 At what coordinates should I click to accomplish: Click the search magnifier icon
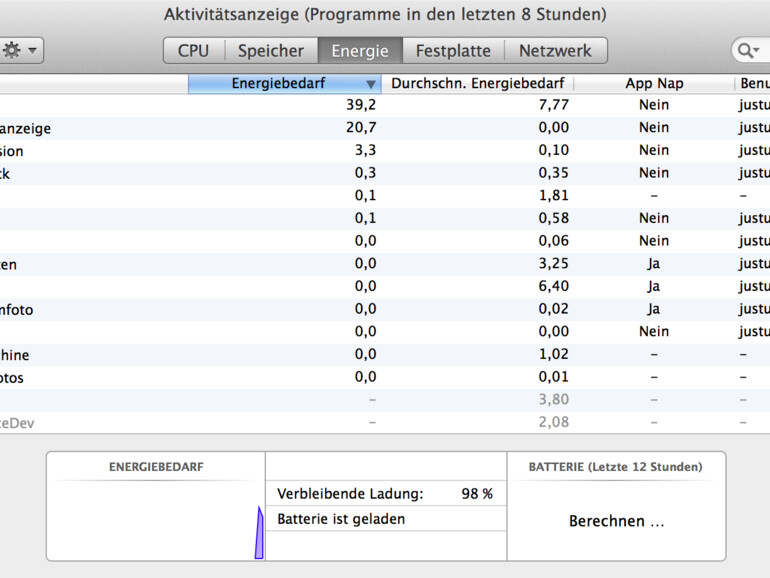point(746,50)
